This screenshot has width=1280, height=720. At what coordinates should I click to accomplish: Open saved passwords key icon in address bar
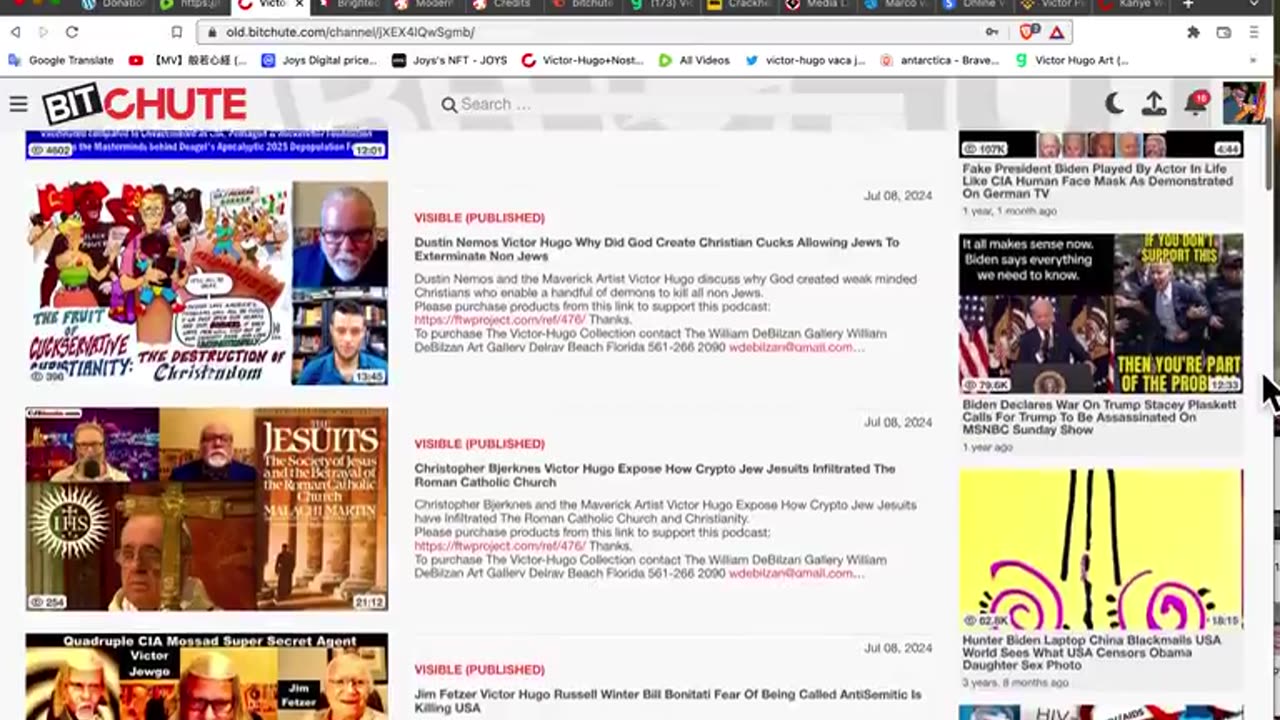(x=991, y=32)
